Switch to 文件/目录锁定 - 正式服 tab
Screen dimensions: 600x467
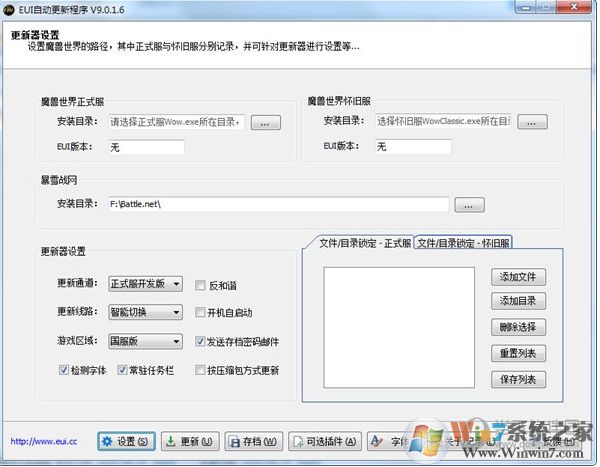365,243
